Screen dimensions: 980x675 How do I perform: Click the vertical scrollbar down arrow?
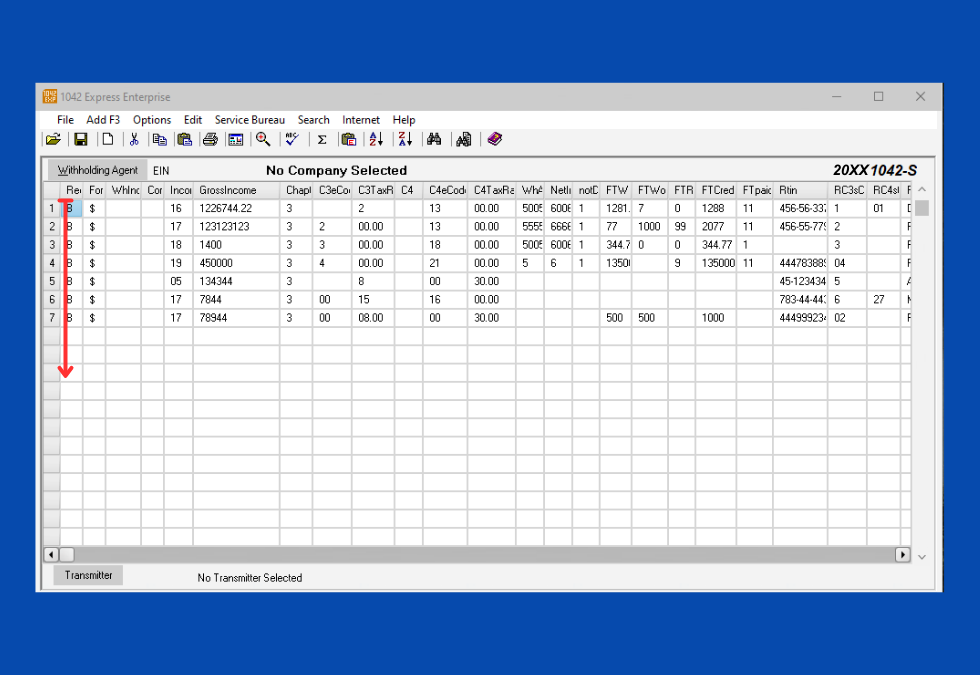(922, 556)
